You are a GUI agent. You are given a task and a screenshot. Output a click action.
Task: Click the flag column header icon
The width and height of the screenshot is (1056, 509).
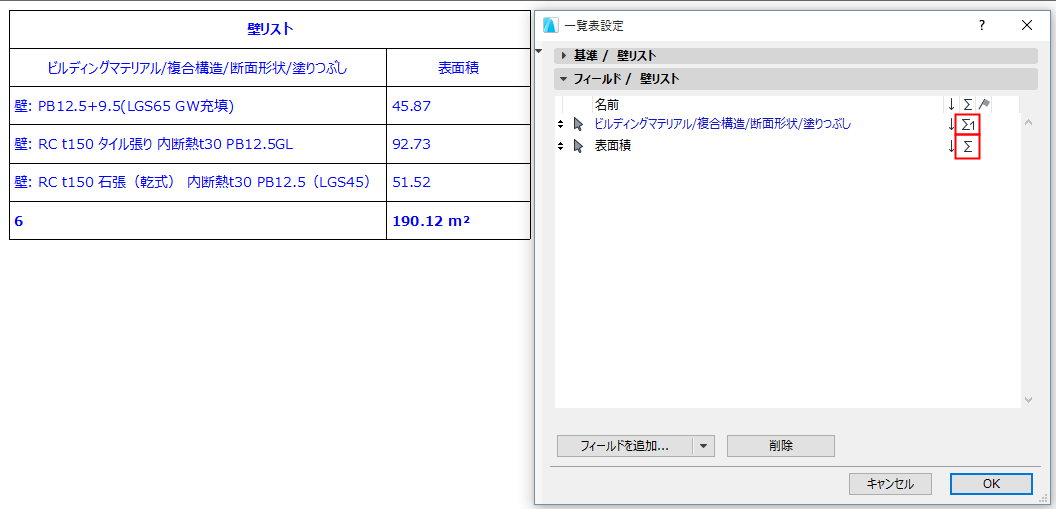[x=985, y=104]
